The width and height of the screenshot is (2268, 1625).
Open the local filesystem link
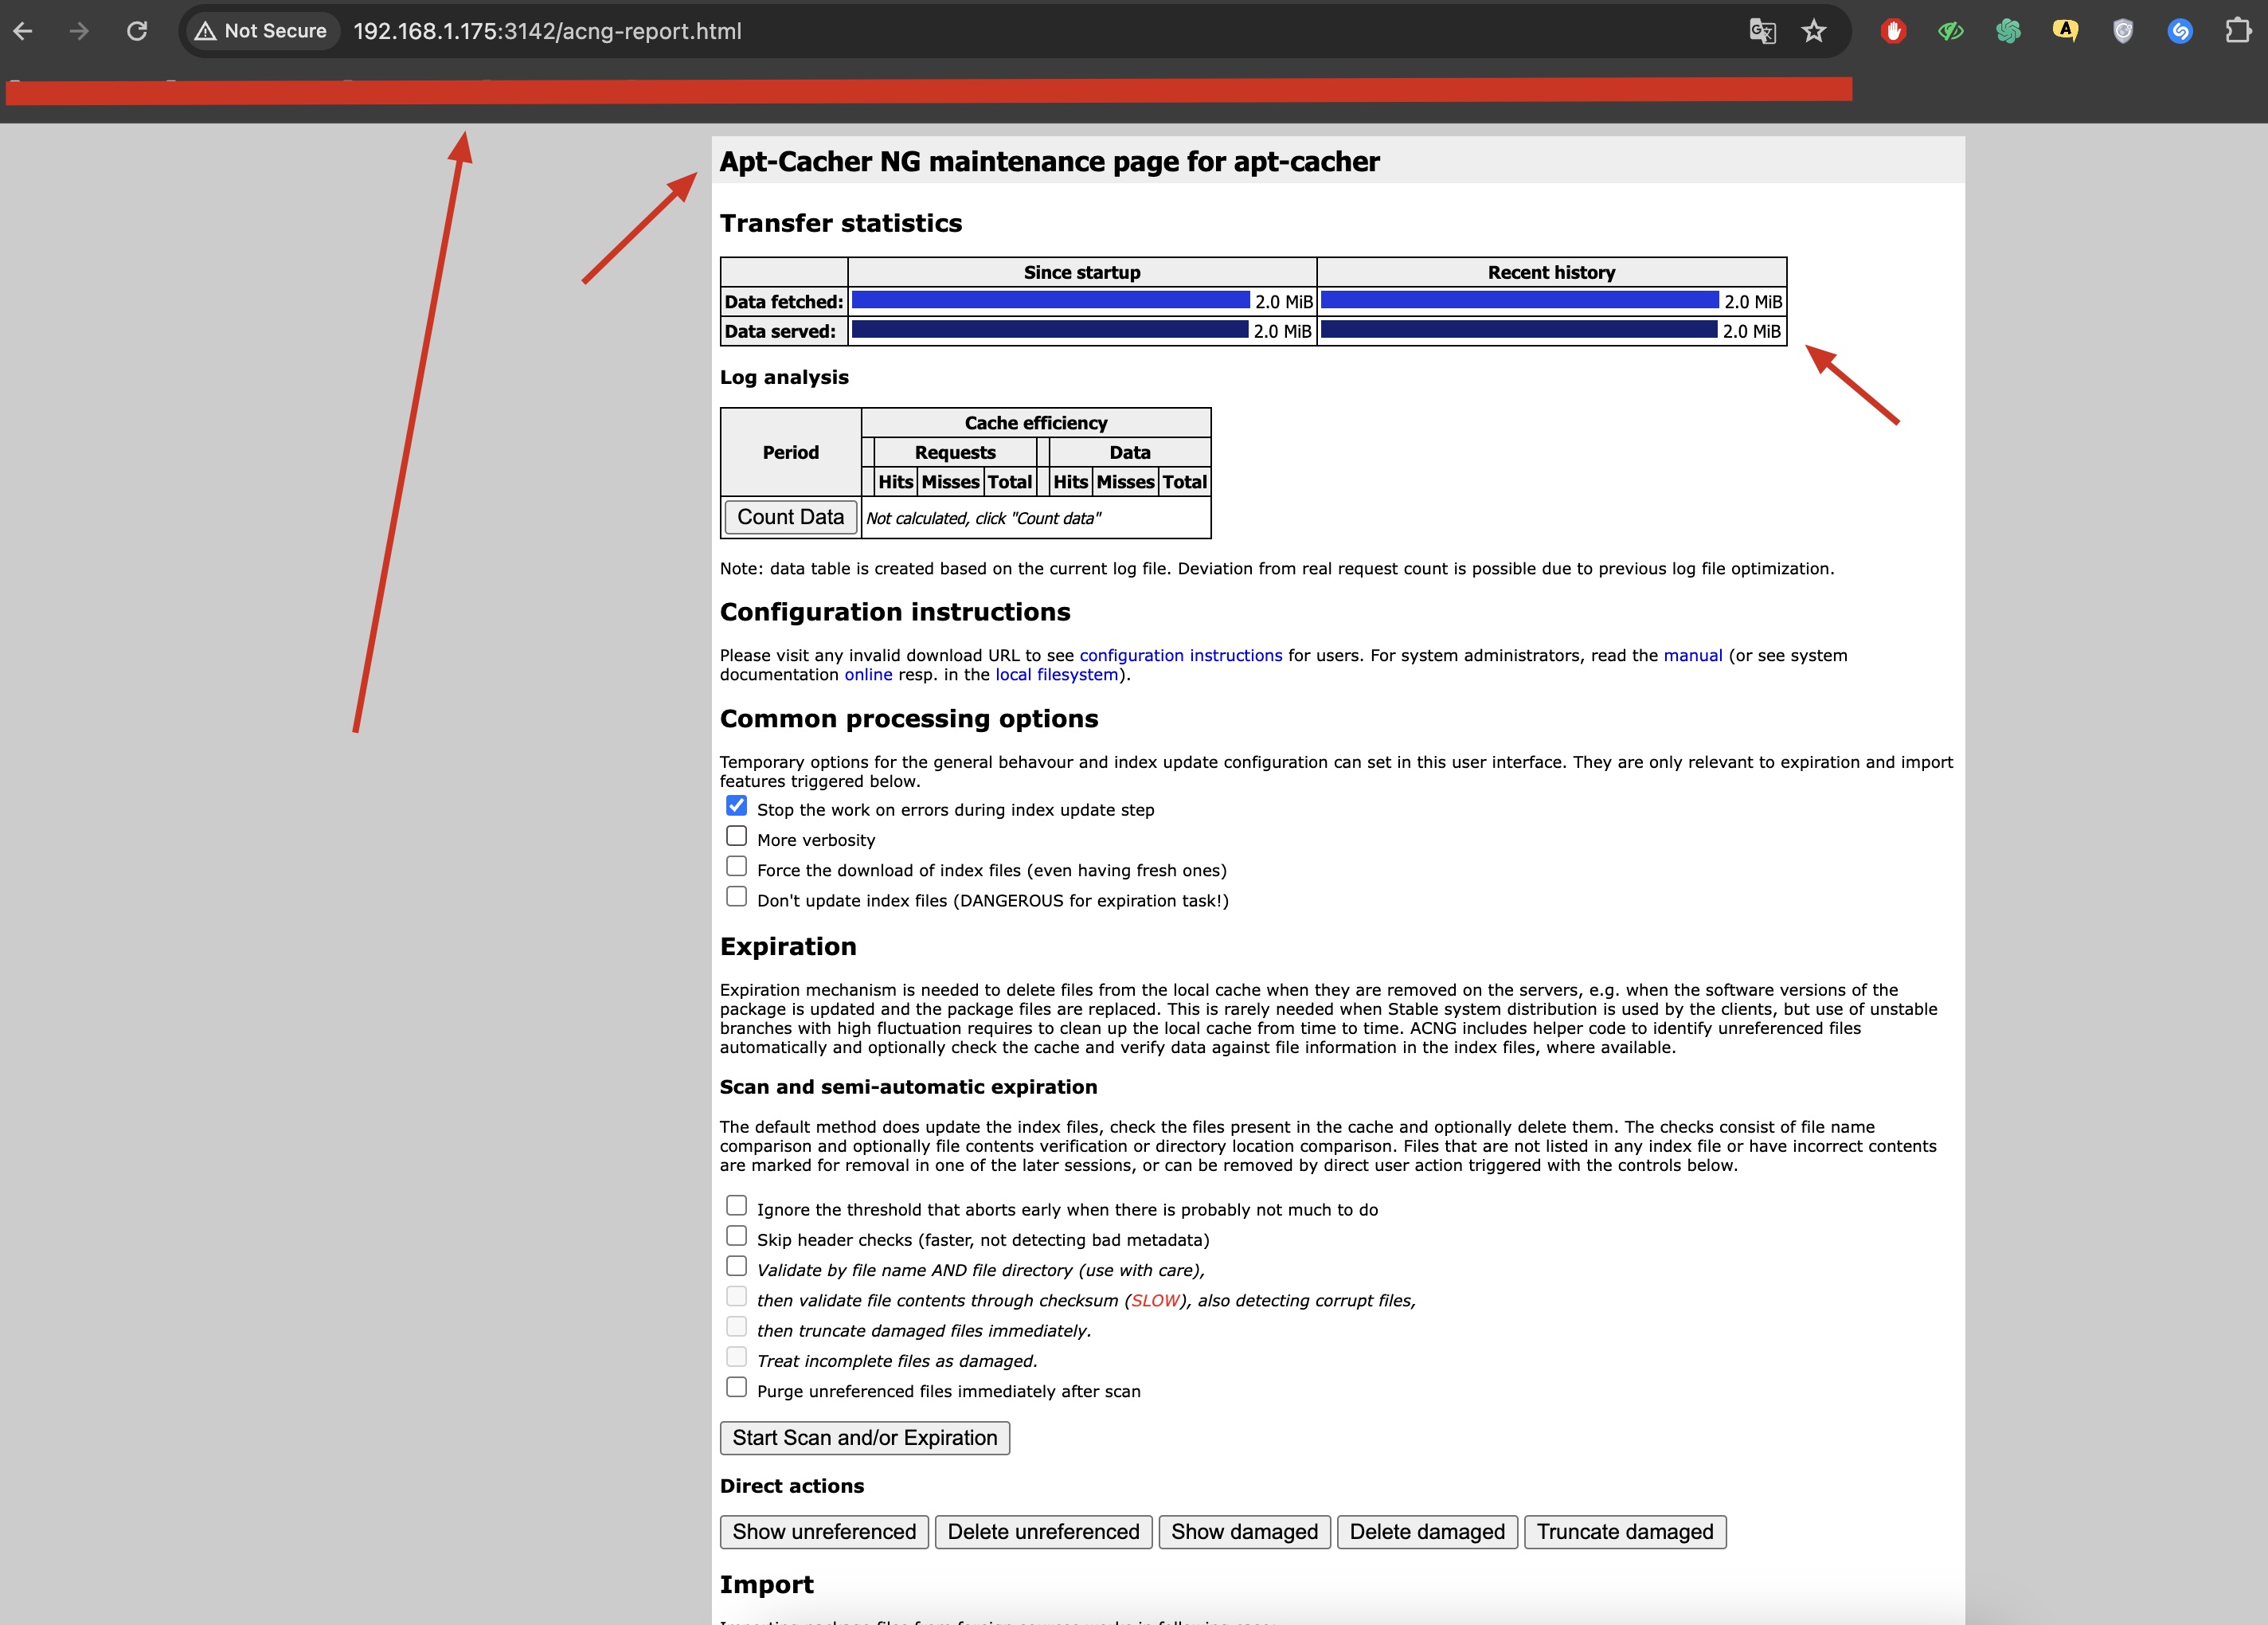pyautogui.click(x=1056, y=675)
